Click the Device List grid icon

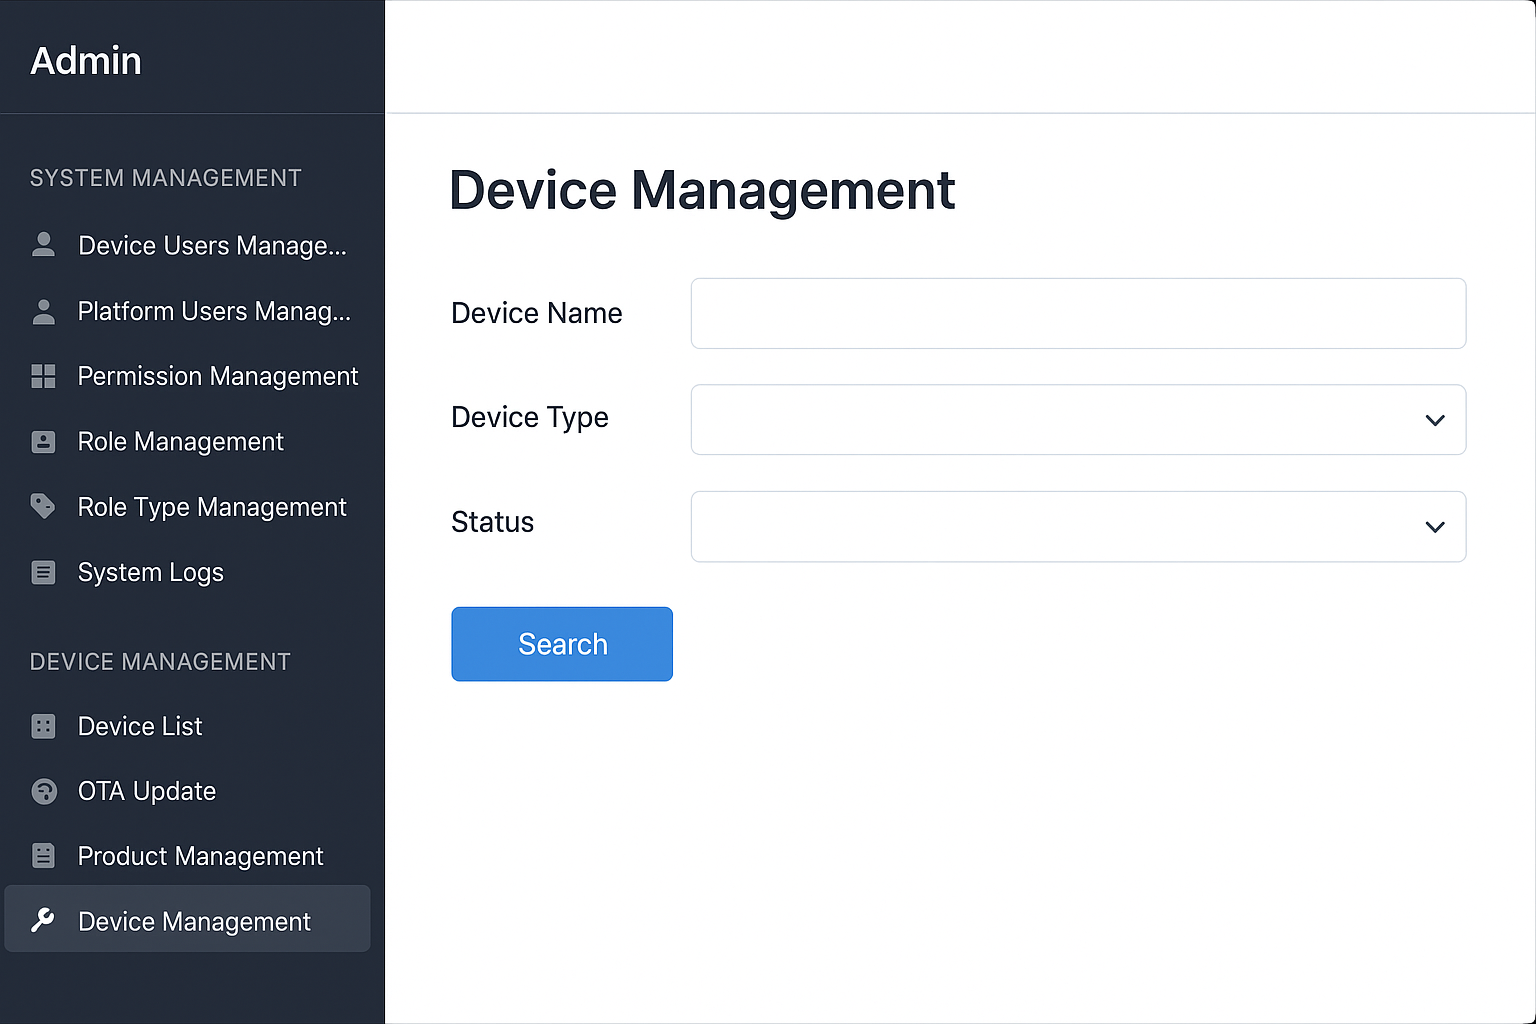[x=43, y=726]
